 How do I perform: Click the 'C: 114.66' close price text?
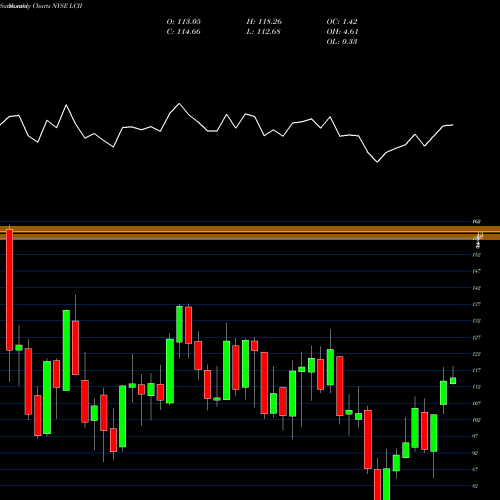(x=183, y=32)
